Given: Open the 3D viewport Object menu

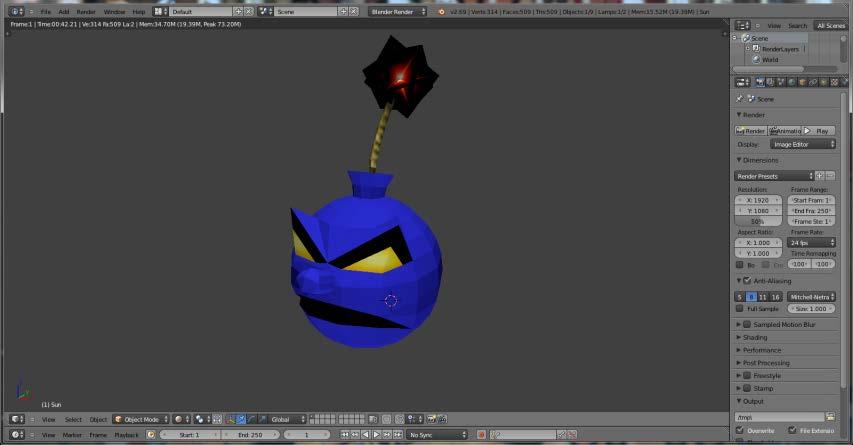Looking at the screenshot, I should tap(98, 419).
